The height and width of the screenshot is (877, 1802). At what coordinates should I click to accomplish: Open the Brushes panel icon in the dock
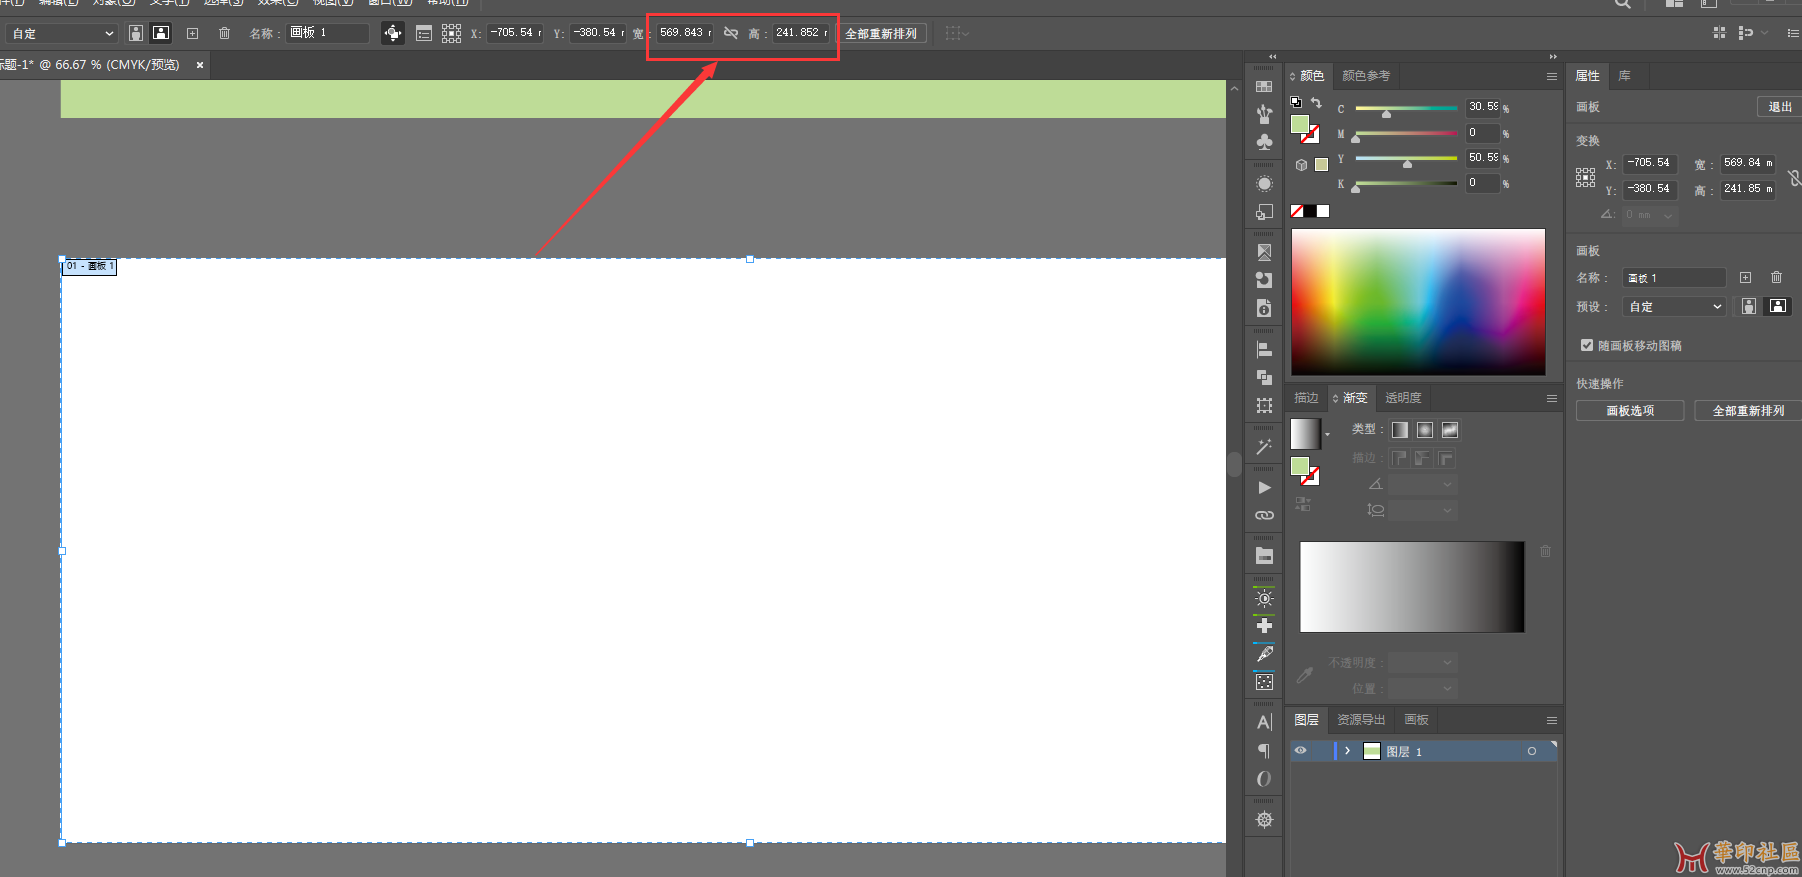[1264, 114]
